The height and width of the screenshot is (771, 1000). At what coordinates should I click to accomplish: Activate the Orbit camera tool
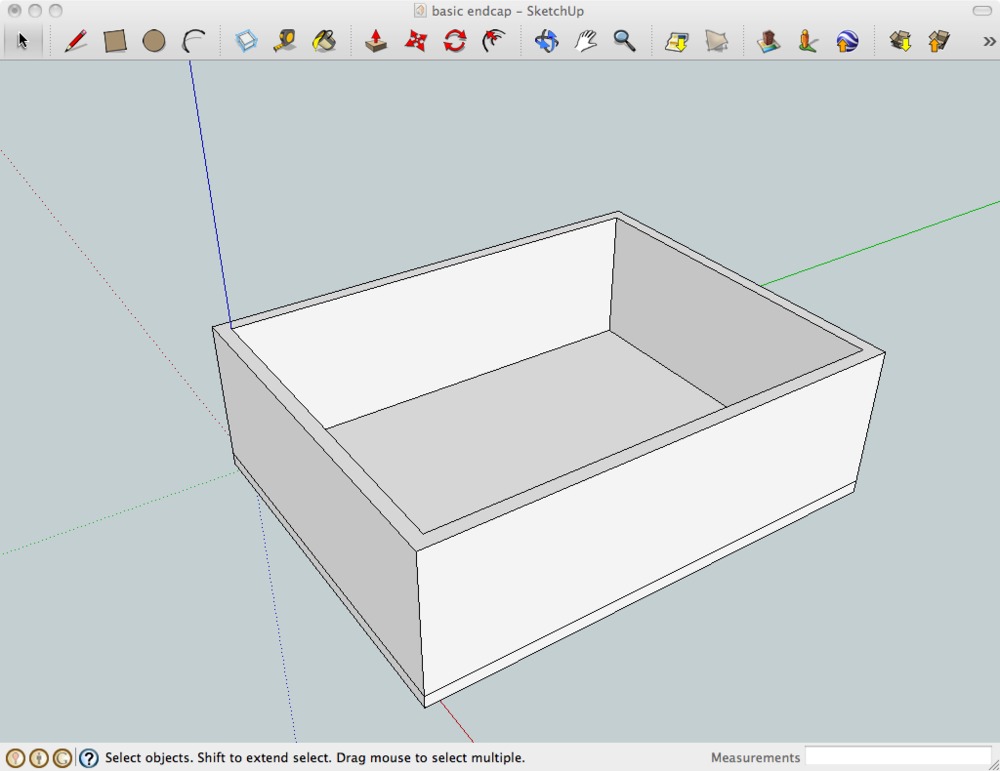coord(546,41)
